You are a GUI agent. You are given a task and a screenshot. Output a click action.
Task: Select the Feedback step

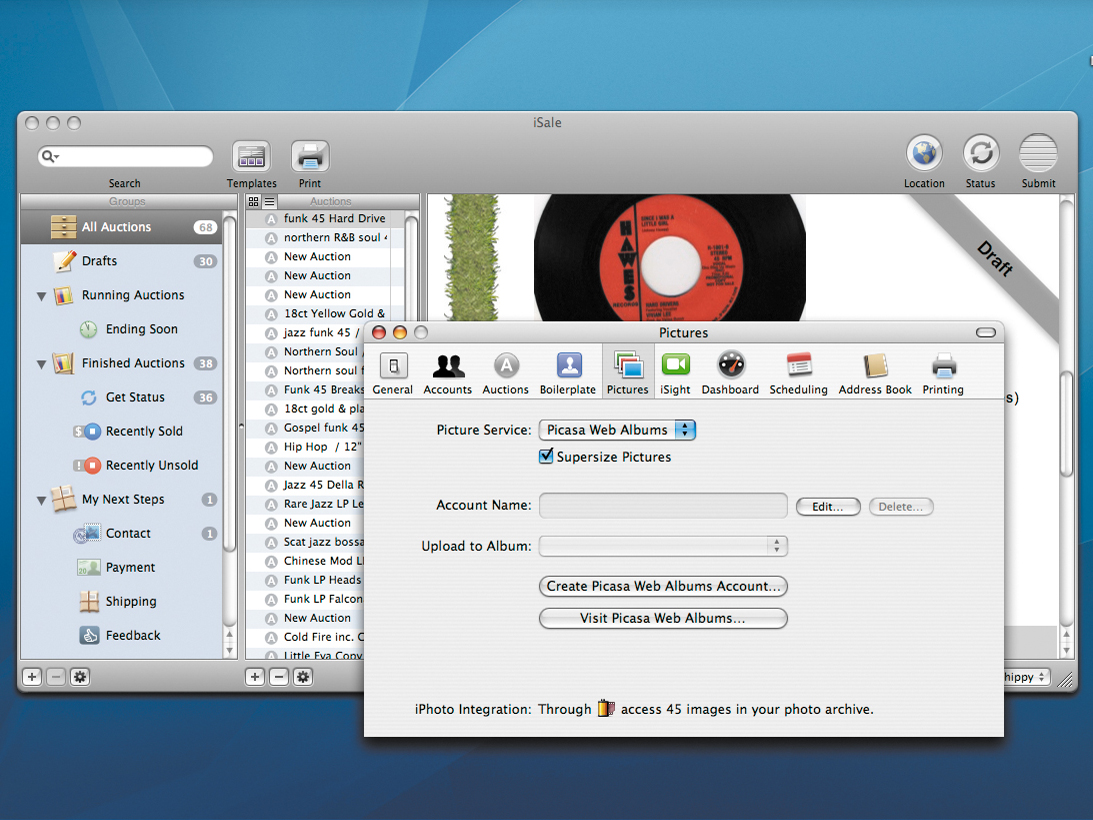120,635
